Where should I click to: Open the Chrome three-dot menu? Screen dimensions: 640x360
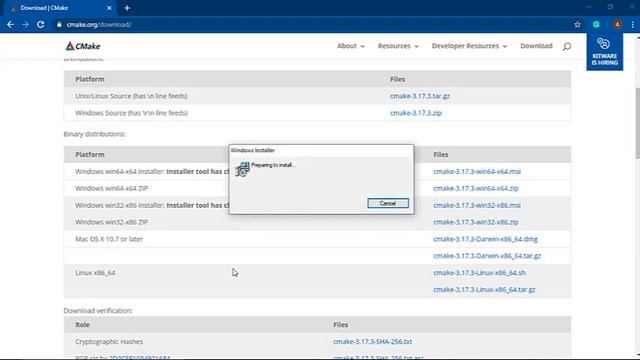633,24
